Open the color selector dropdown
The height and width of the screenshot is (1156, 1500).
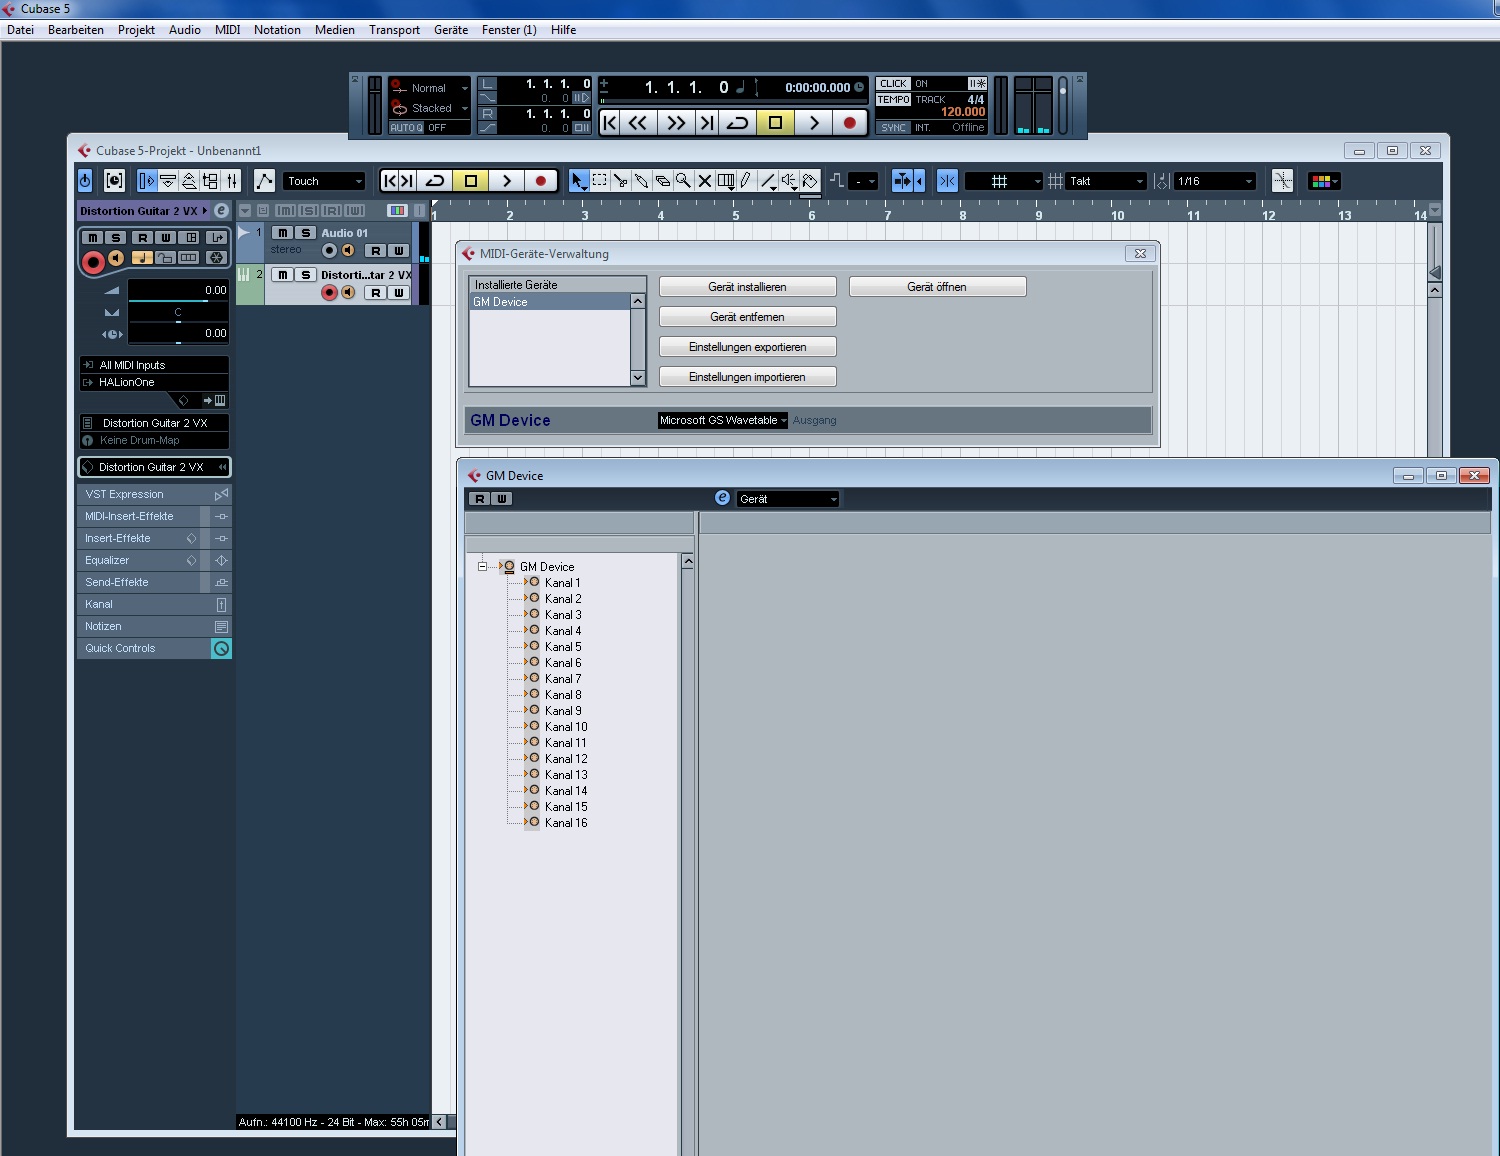tap(1323, 181)
